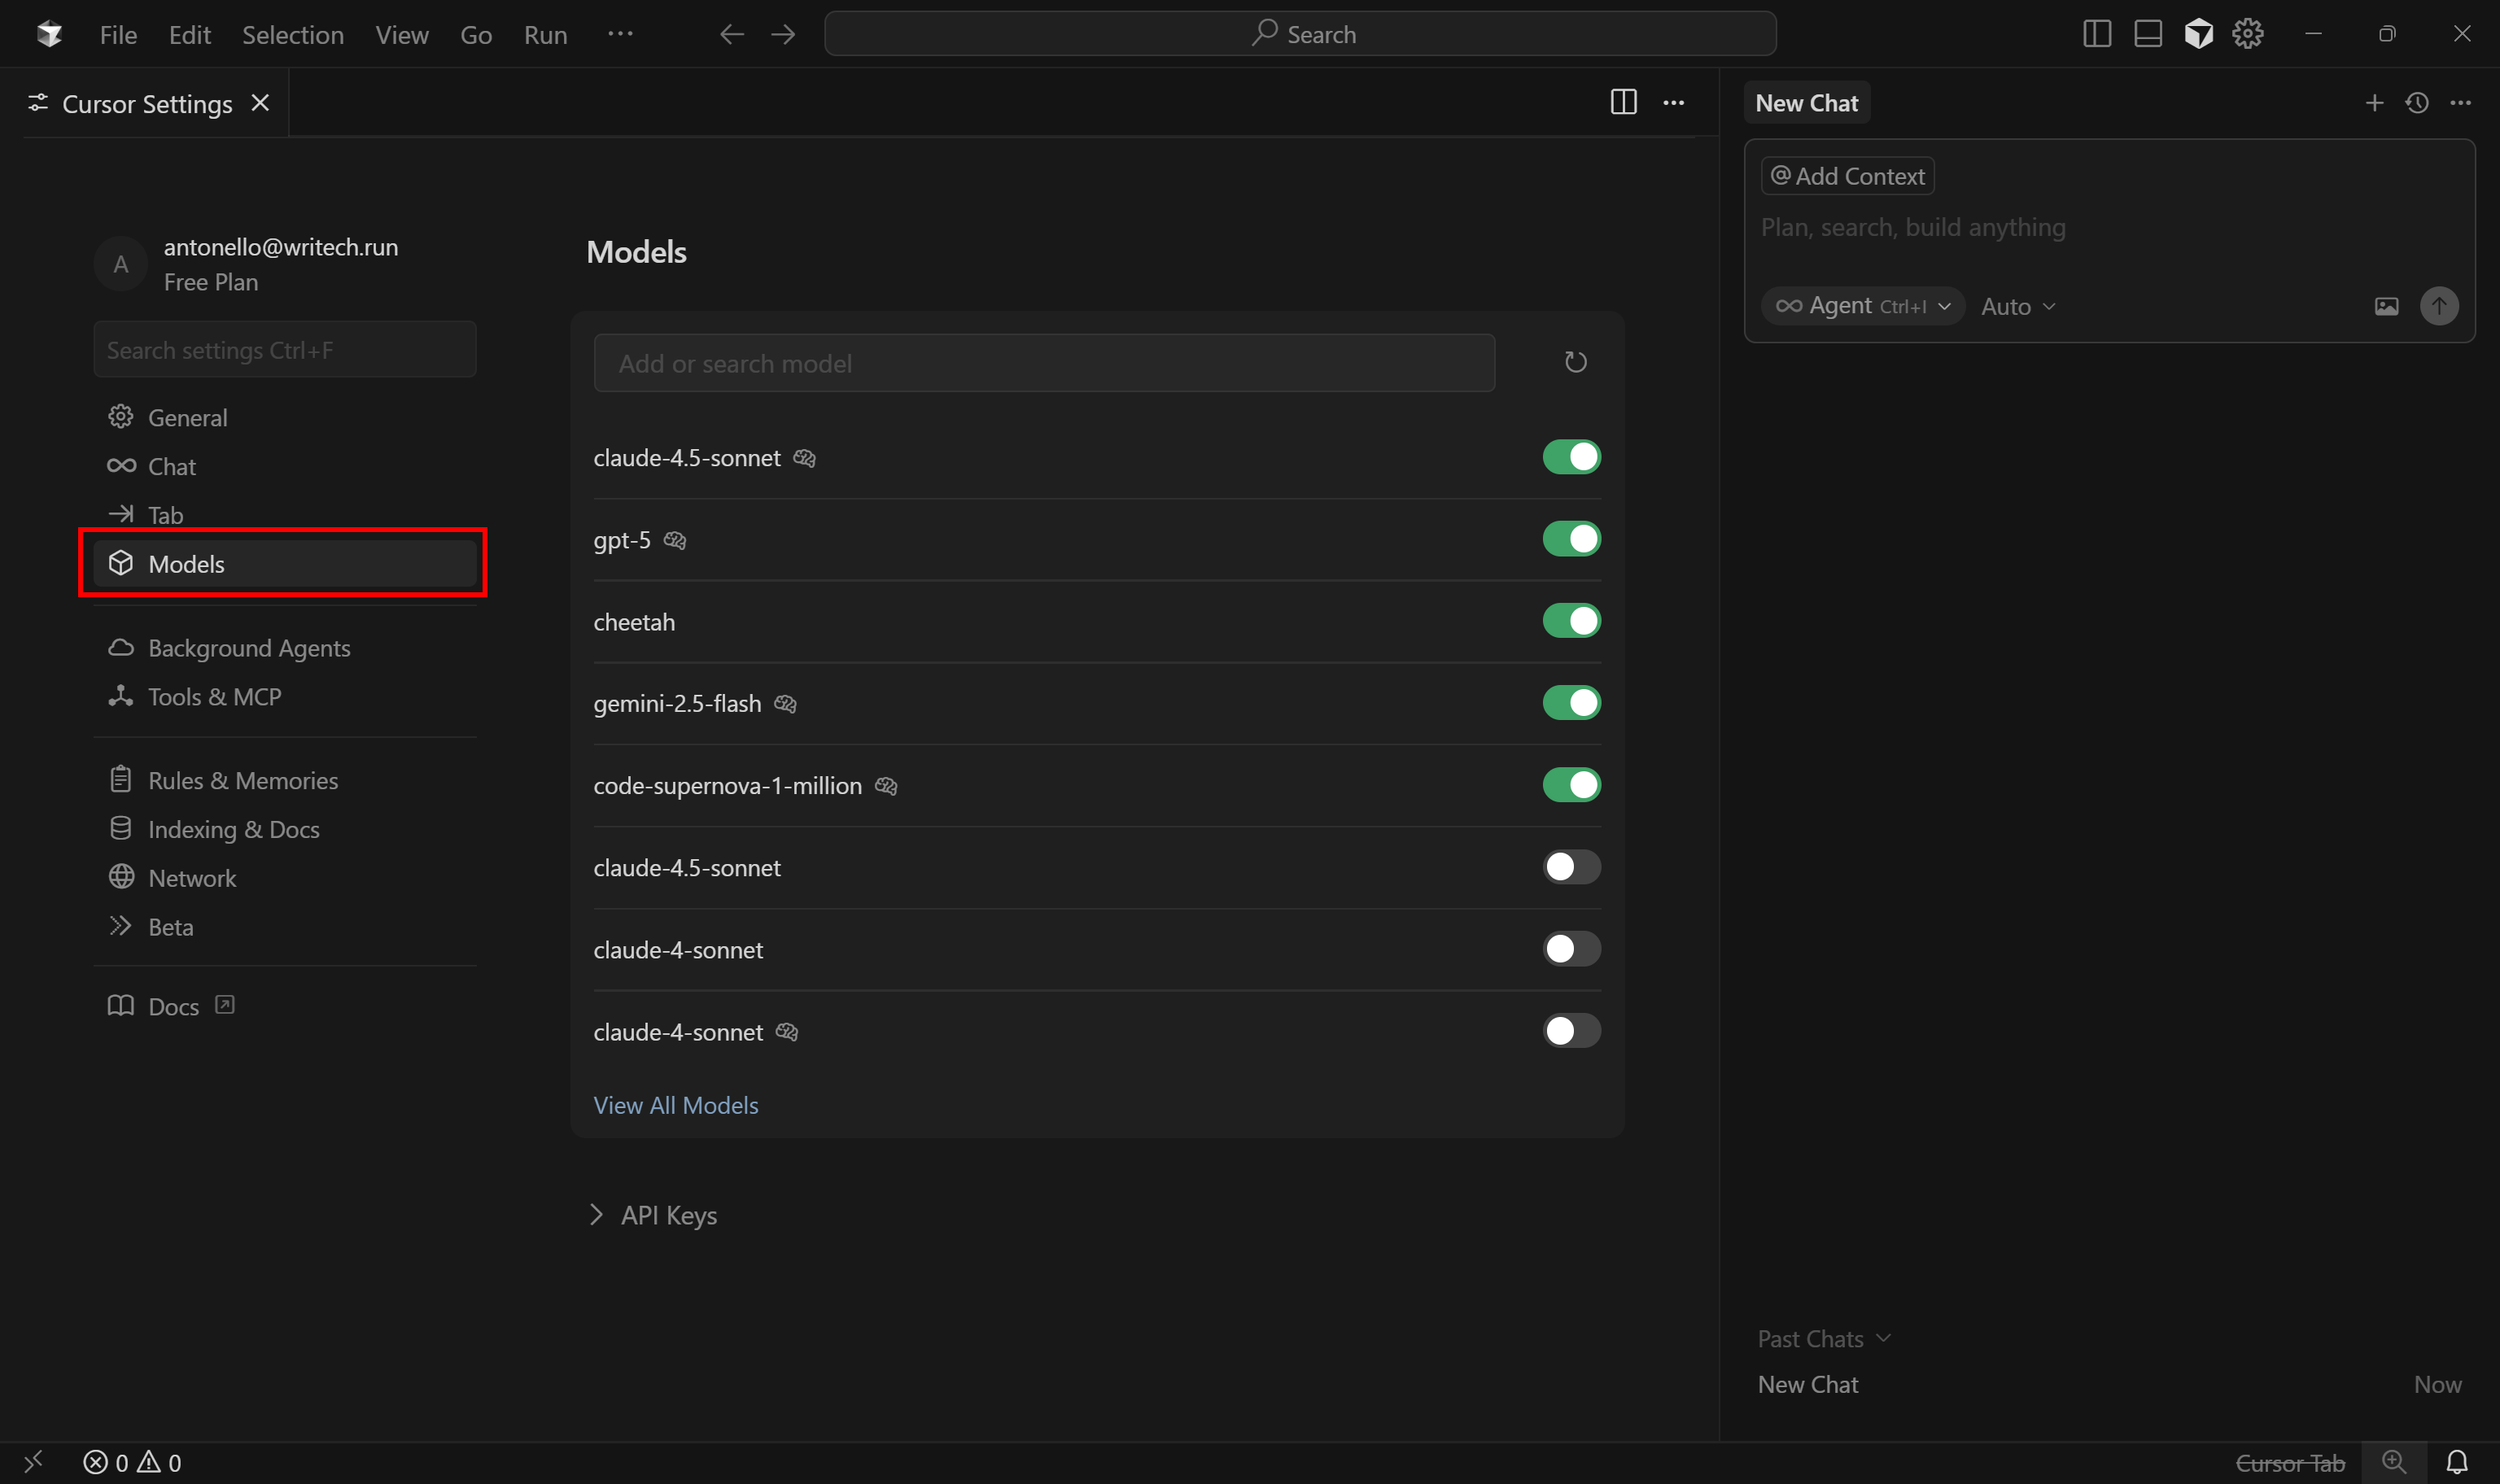
Task: Expand the Past Chats list
Action: click(x=1822, y=1337)
